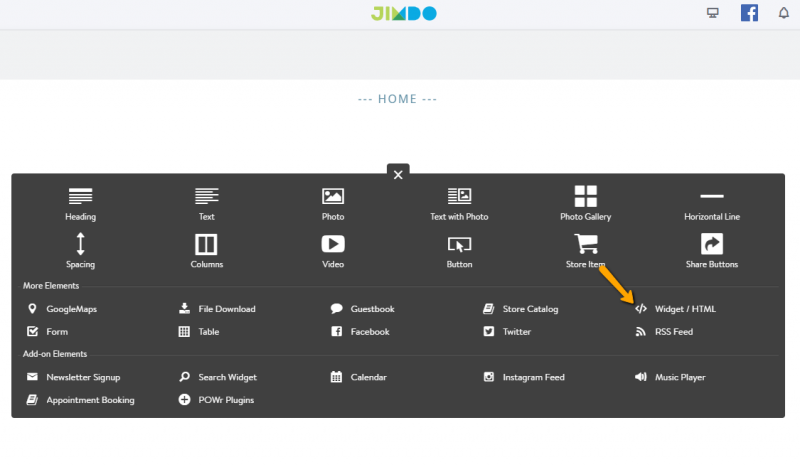Add a Photo Gallery element
The width and height of the screenshot is (800, 467).
tap(585, 202)
